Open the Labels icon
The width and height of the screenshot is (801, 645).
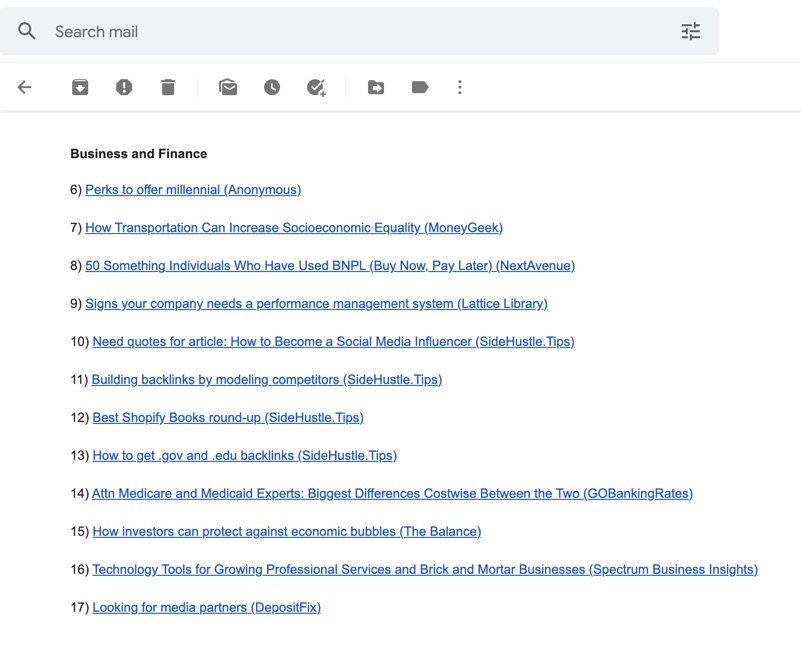pos(420,87)
